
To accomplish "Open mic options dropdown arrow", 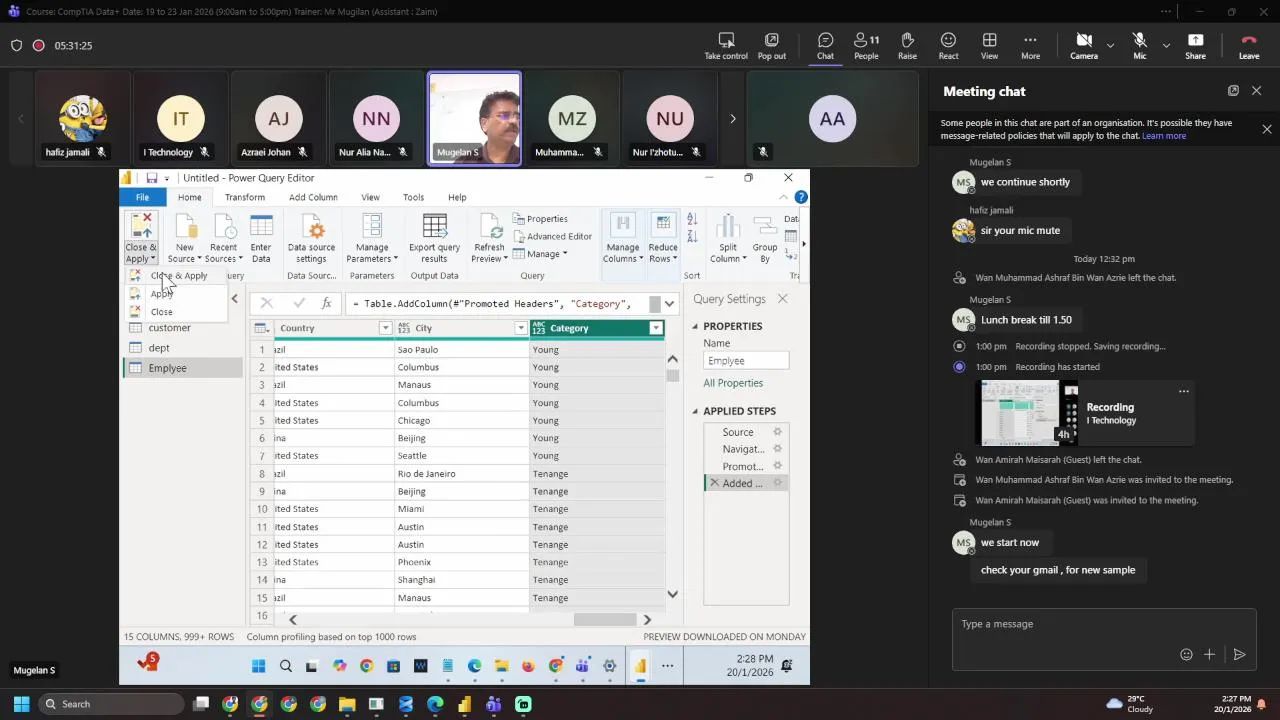I will (x=1166, y=45).
